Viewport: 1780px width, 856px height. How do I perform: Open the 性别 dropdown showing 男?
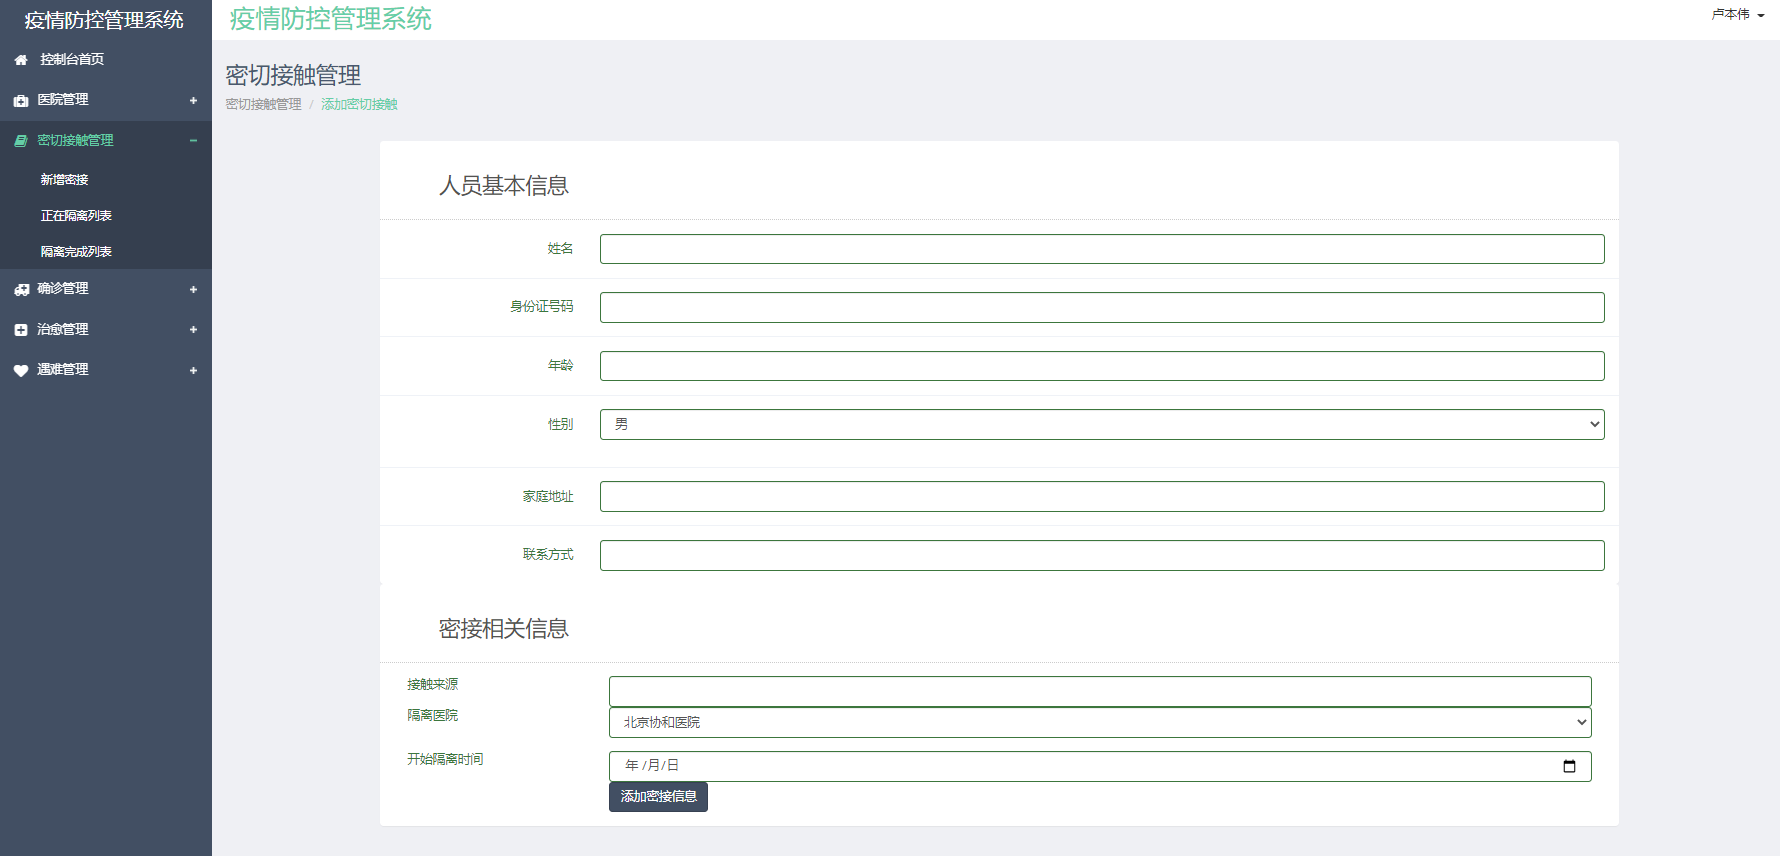click(x=1102, y=424)
